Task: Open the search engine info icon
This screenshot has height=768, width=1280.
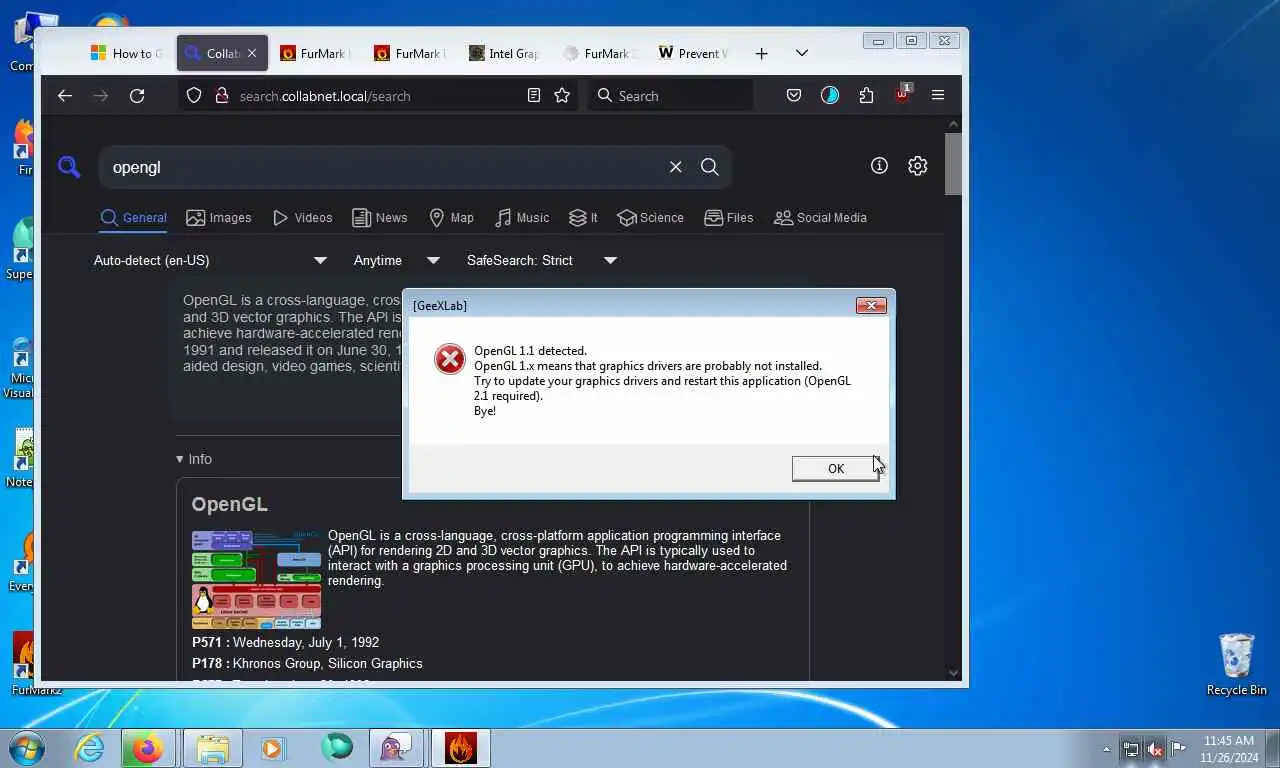Action: [x=879, y=166]
